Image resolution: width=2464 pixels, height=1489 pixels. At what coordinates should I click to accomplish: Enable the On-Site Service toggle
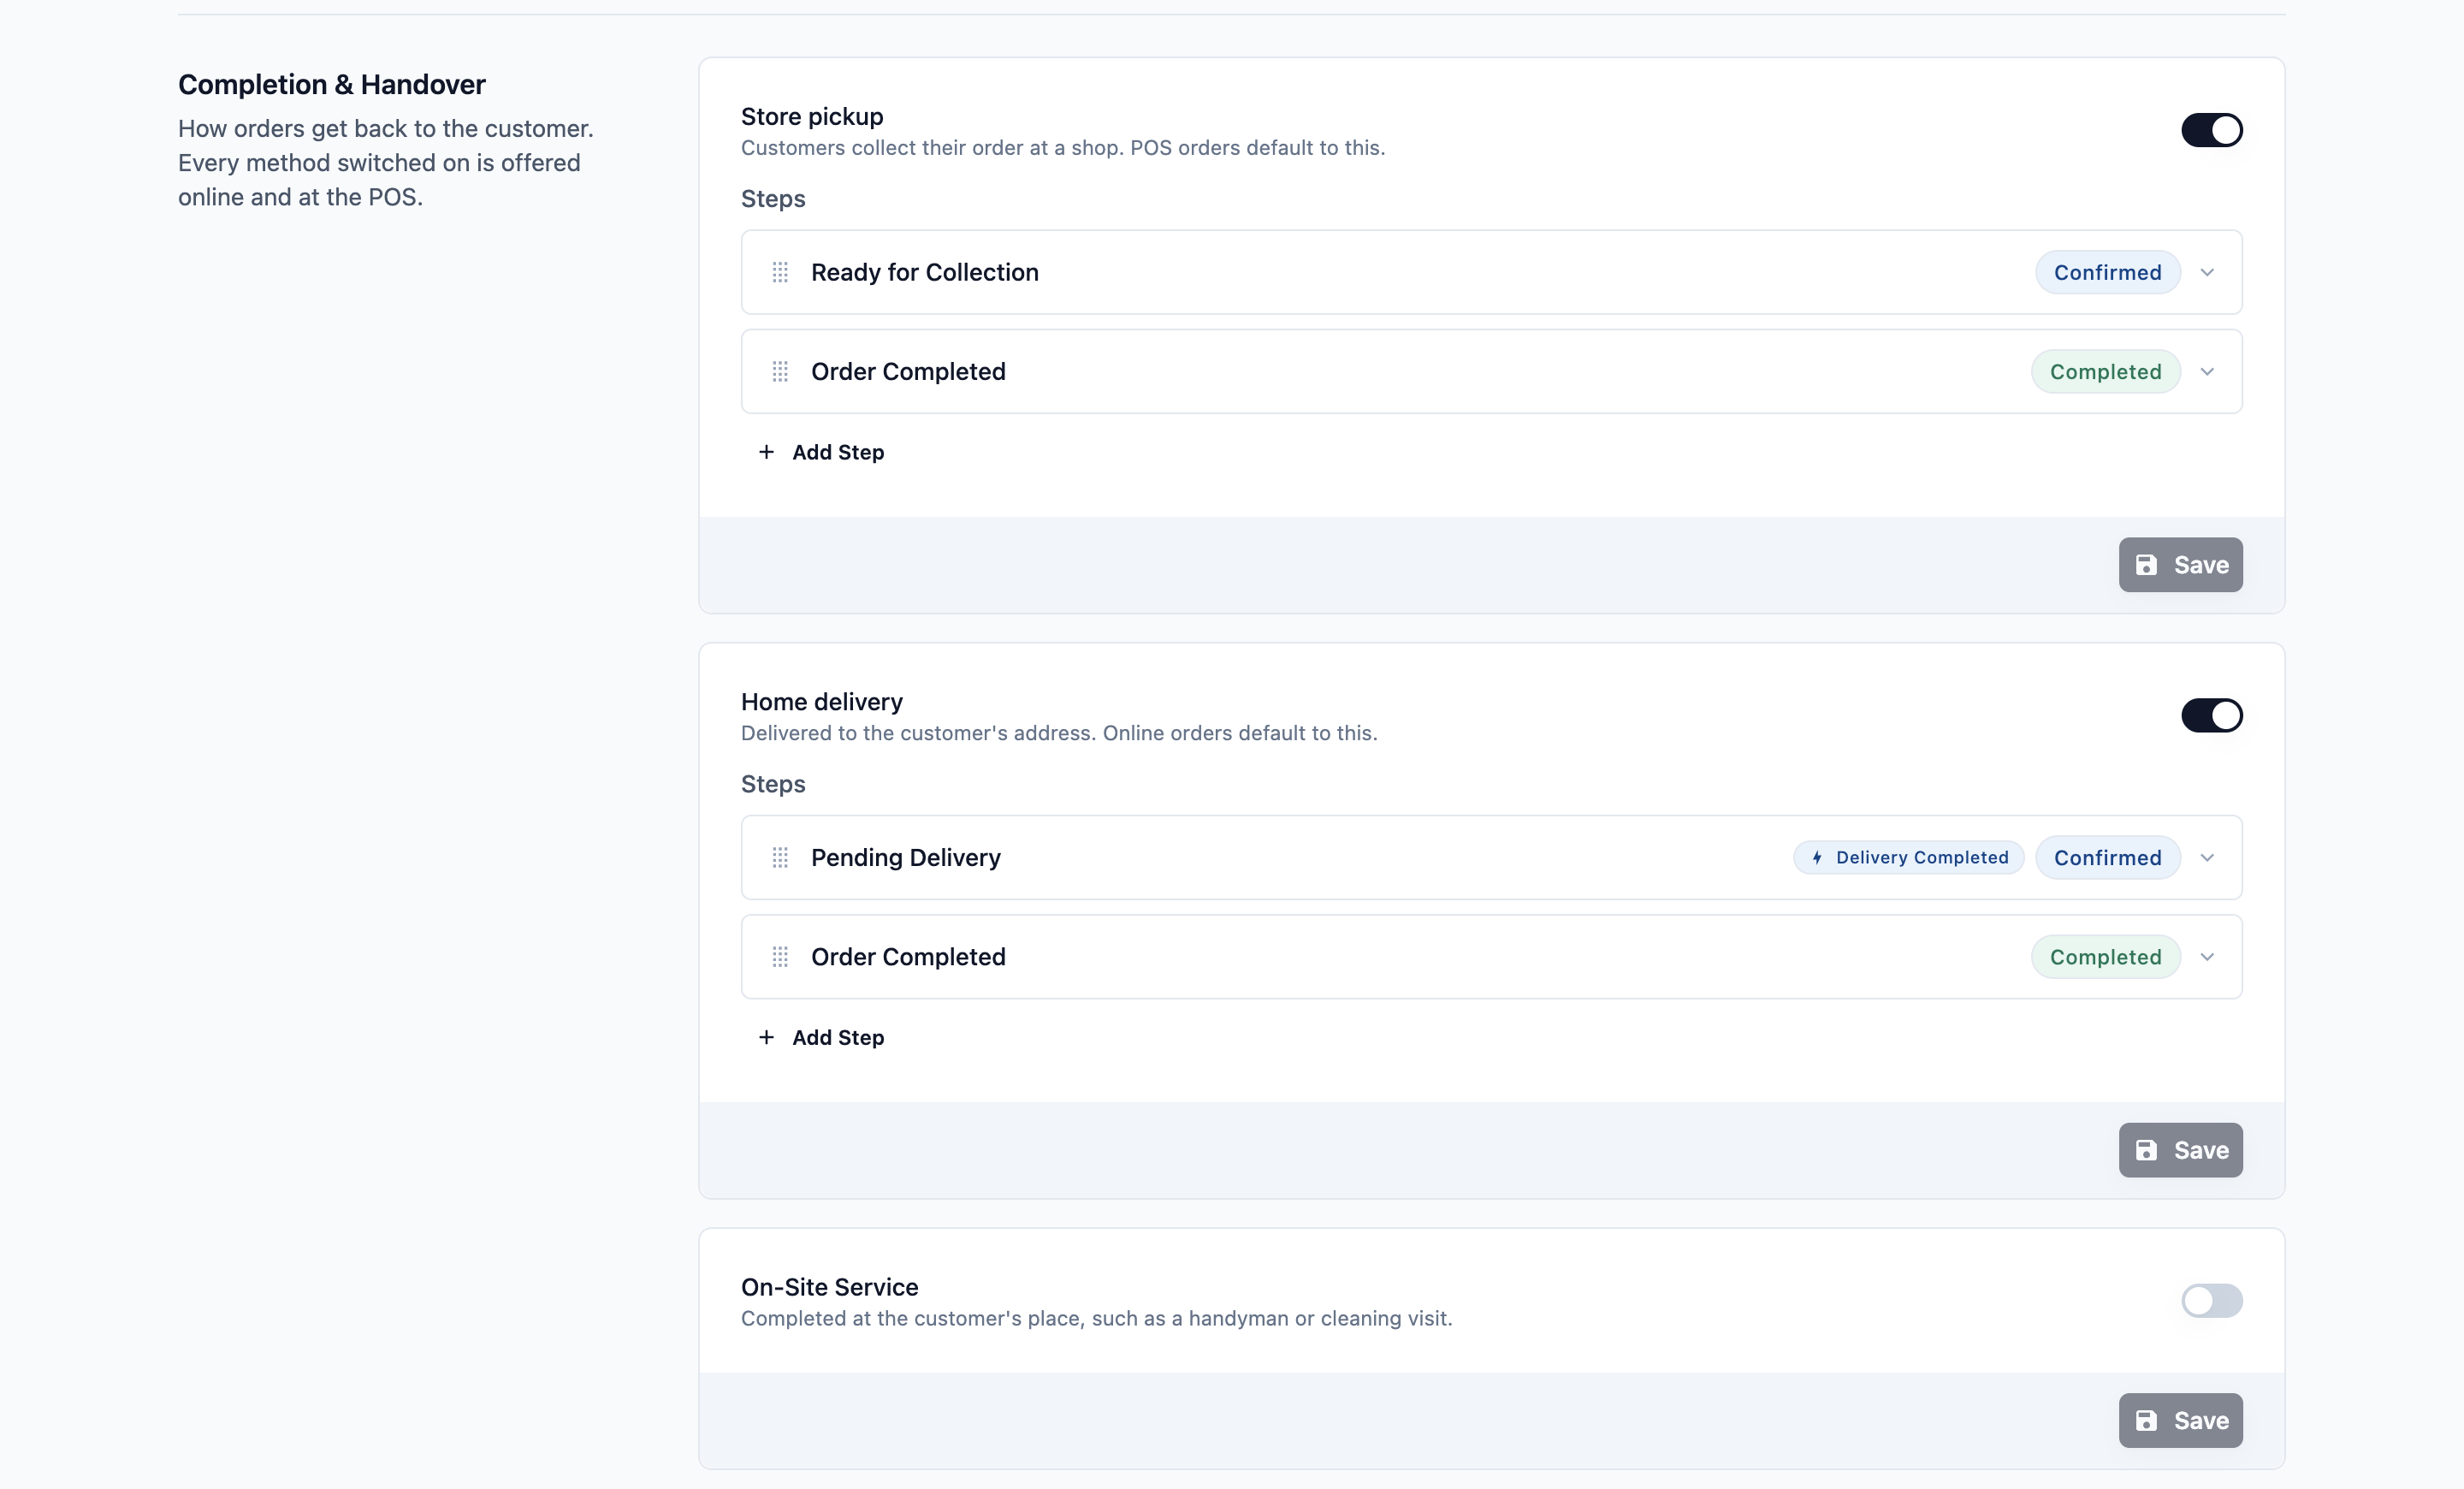(x=2211, y=1300)
